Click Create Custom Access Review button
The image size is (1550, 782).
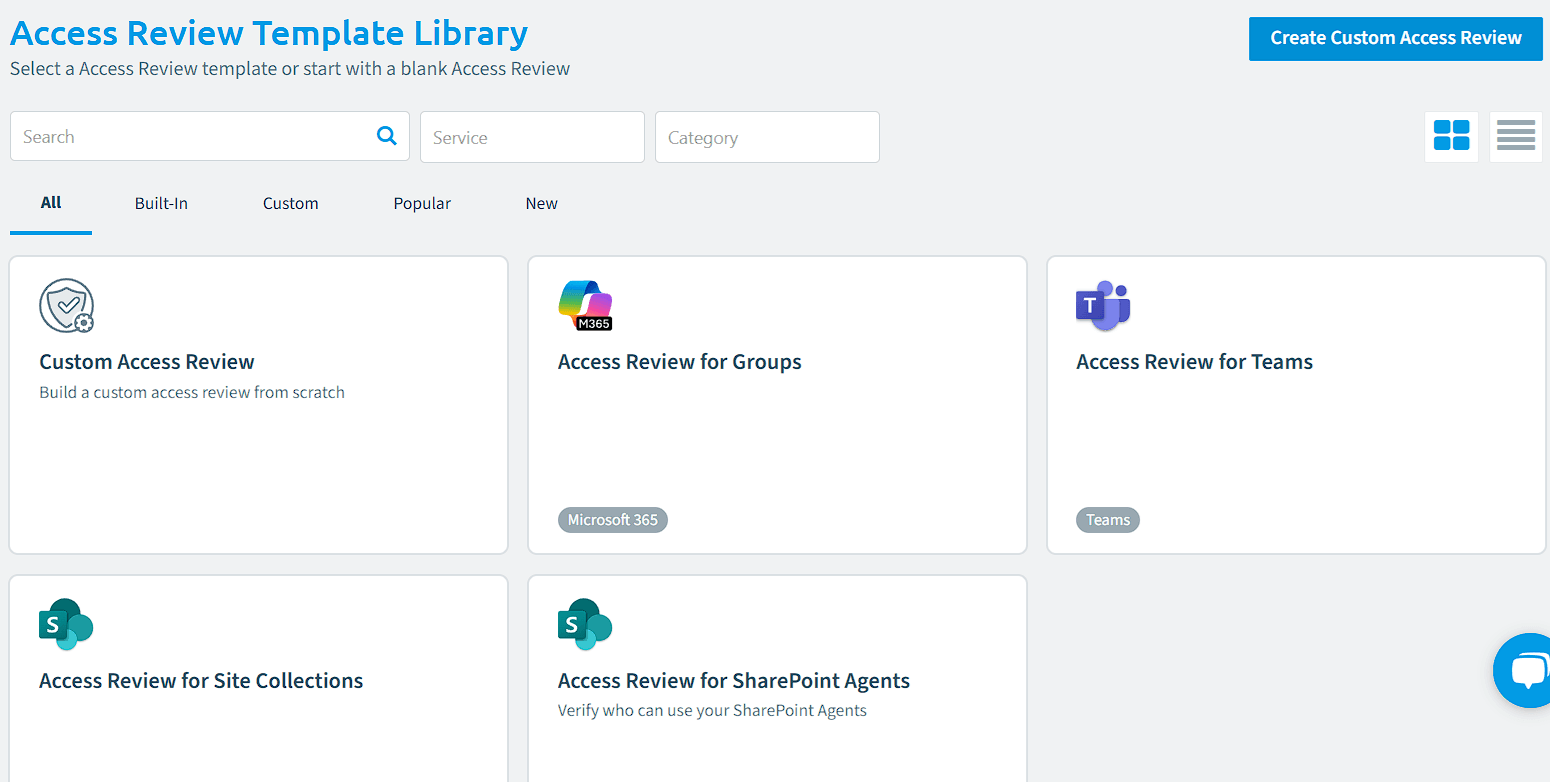(x=1396, y=39)
